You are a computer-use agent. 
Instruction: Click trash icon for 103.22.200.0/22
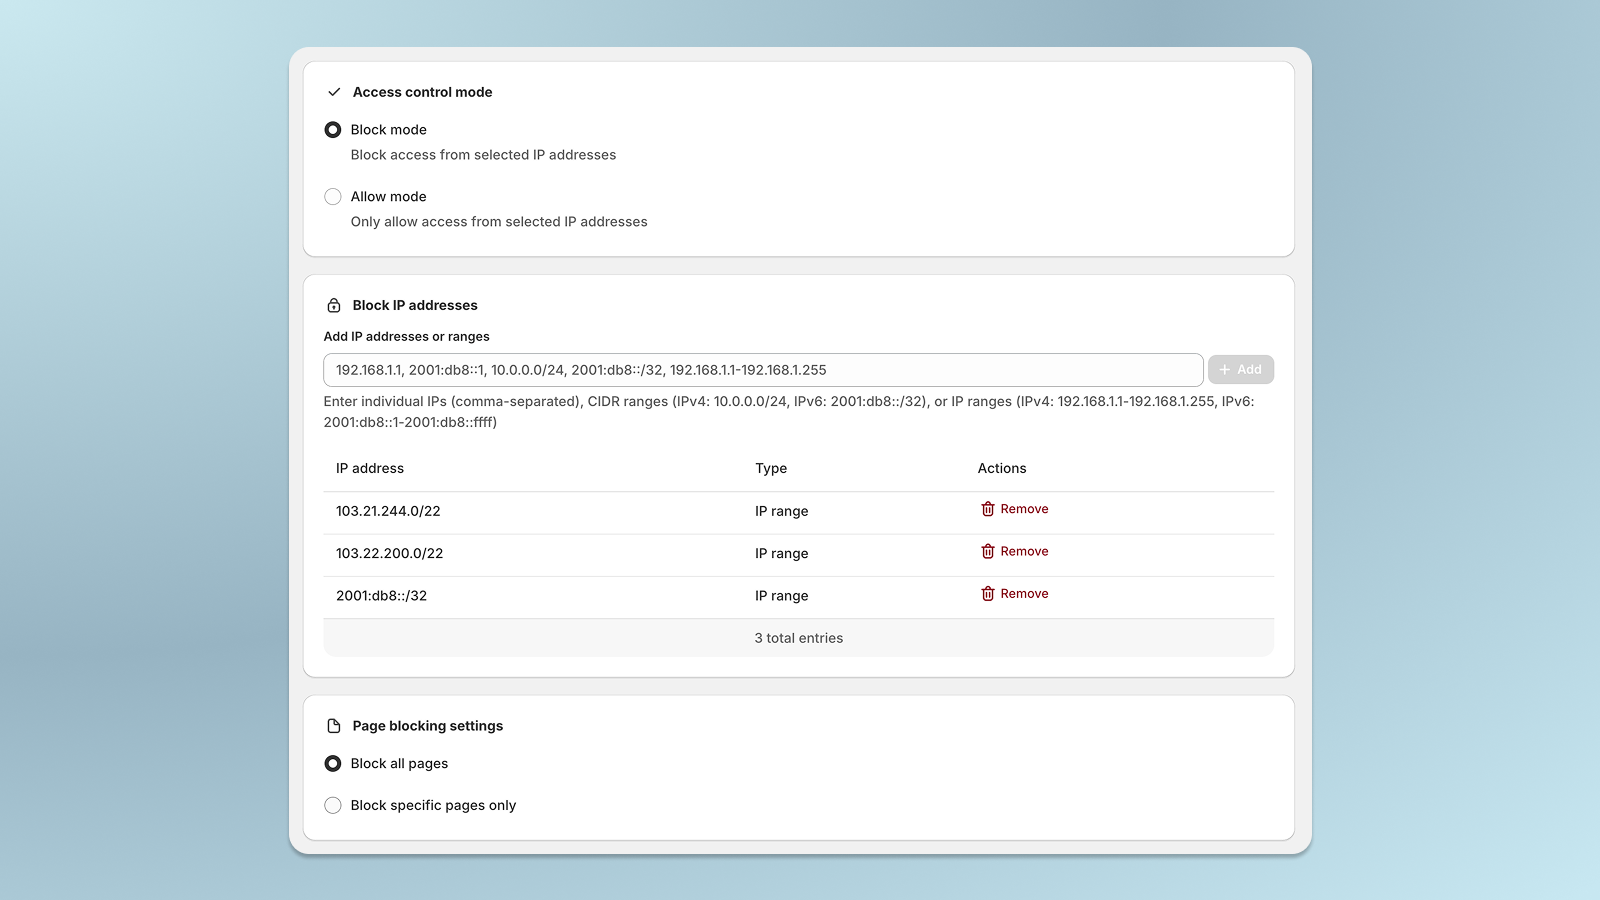coord(988,552)
